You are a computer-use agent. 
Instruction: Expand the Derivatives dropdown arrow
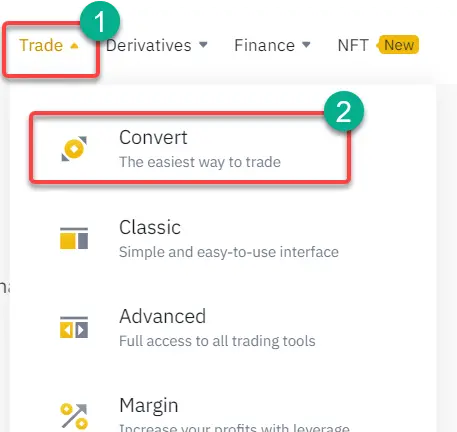(x=203, y=44)
